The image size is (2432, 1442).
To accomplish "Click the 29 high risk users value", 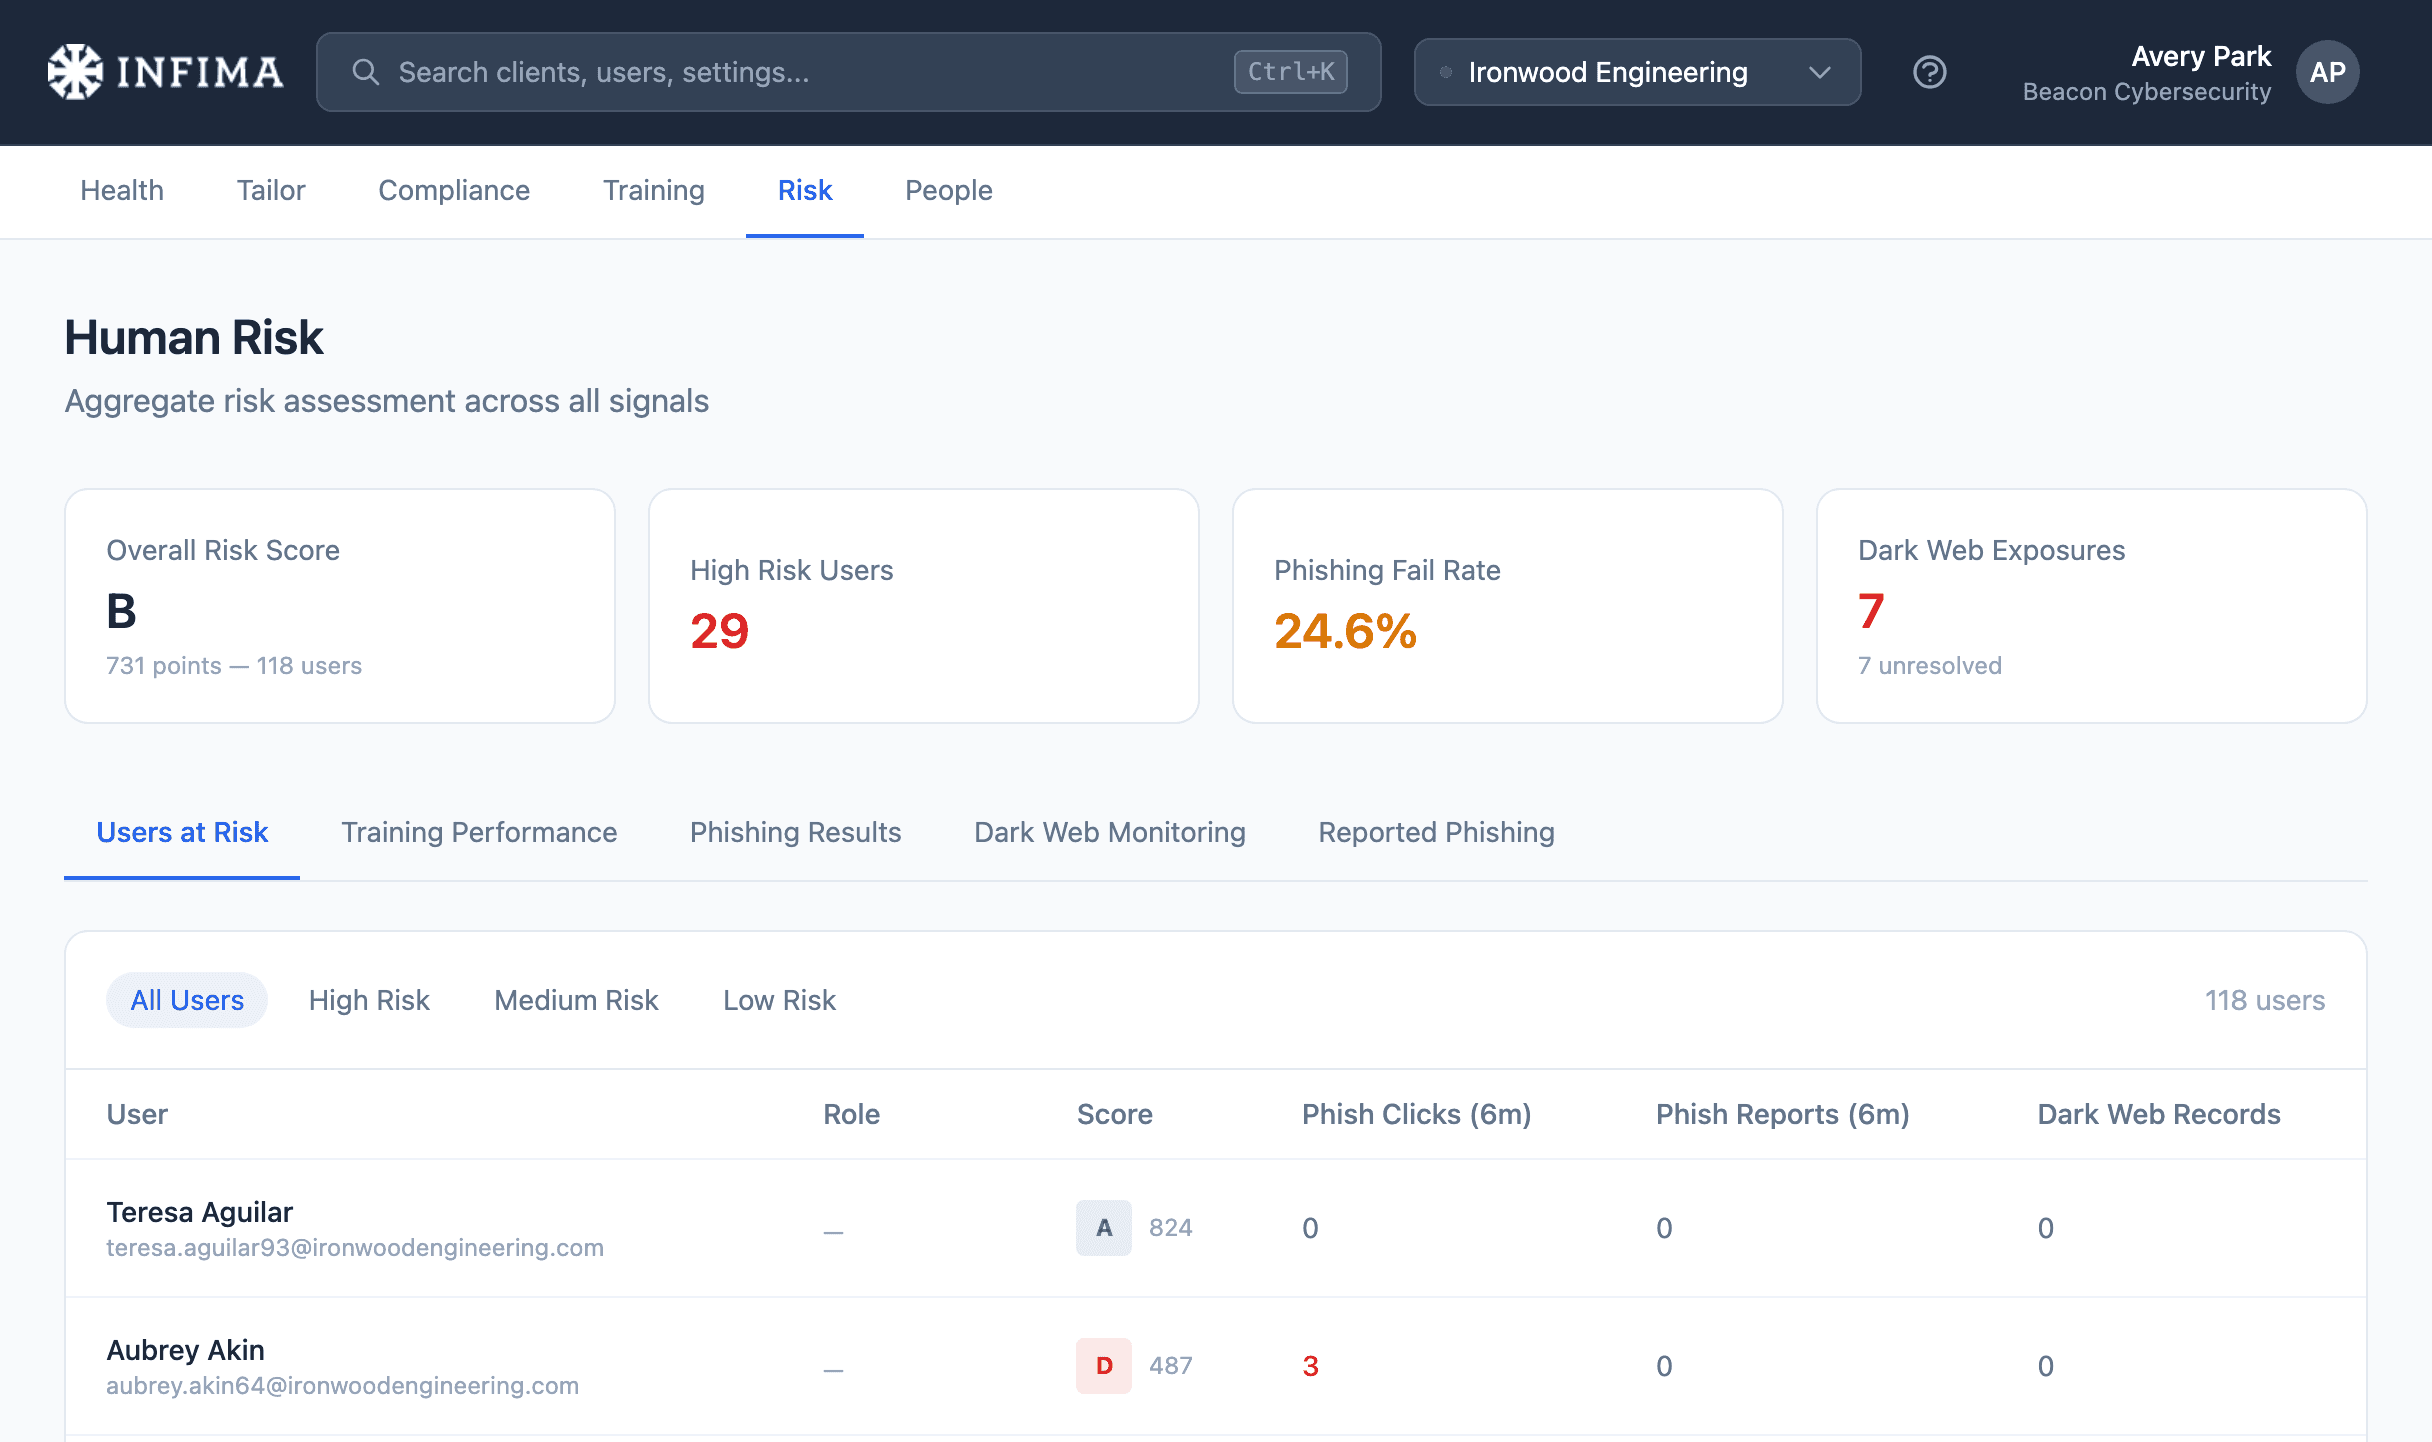I will pos(720,631).
